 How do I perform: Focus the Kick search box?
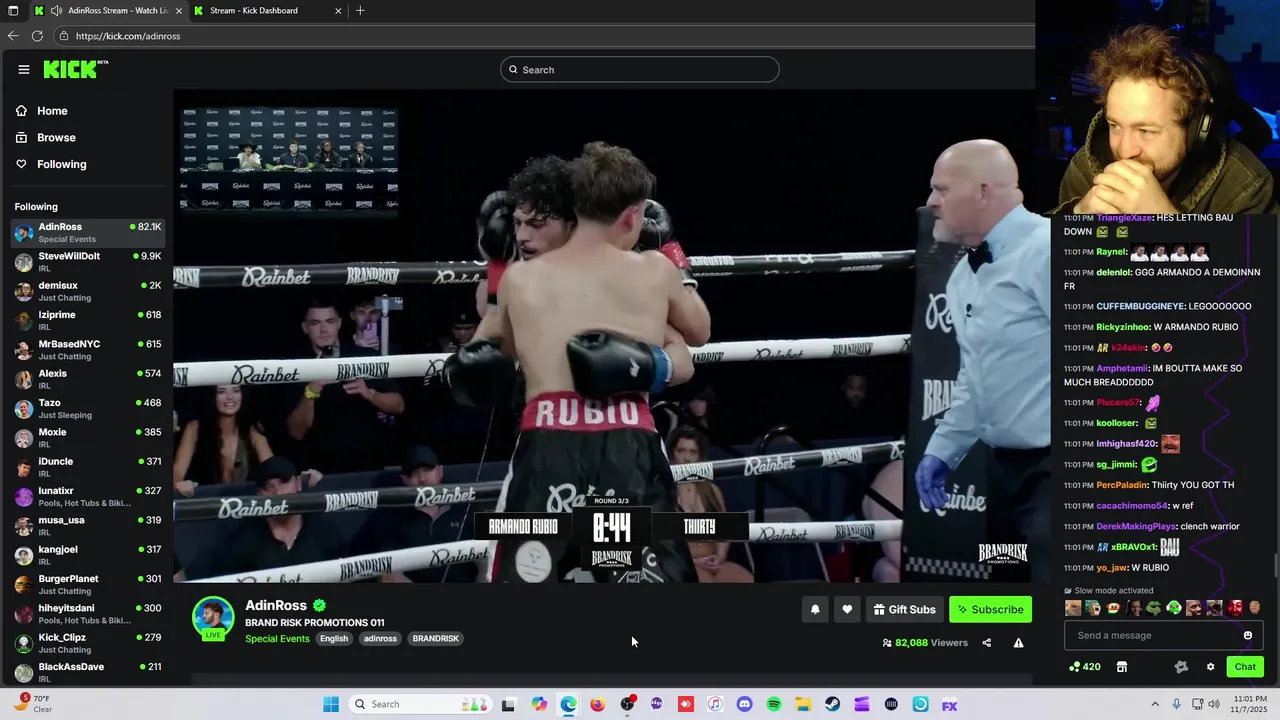tap(640, 69)
